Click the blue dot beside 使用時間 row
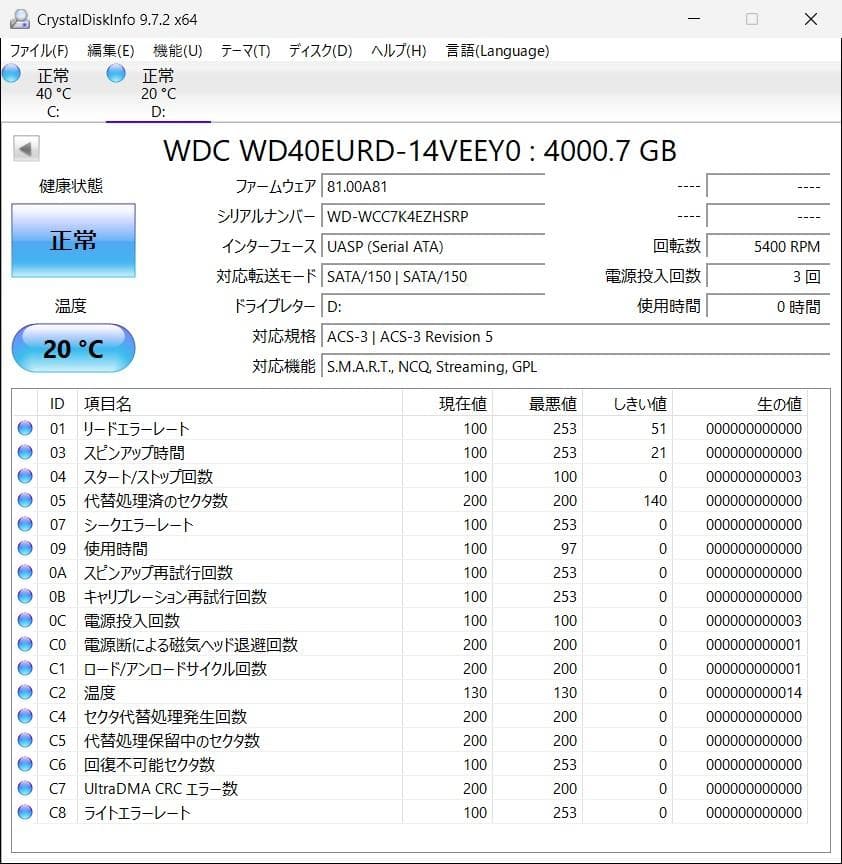The image size is (842, 864). [x=25, y=548]
